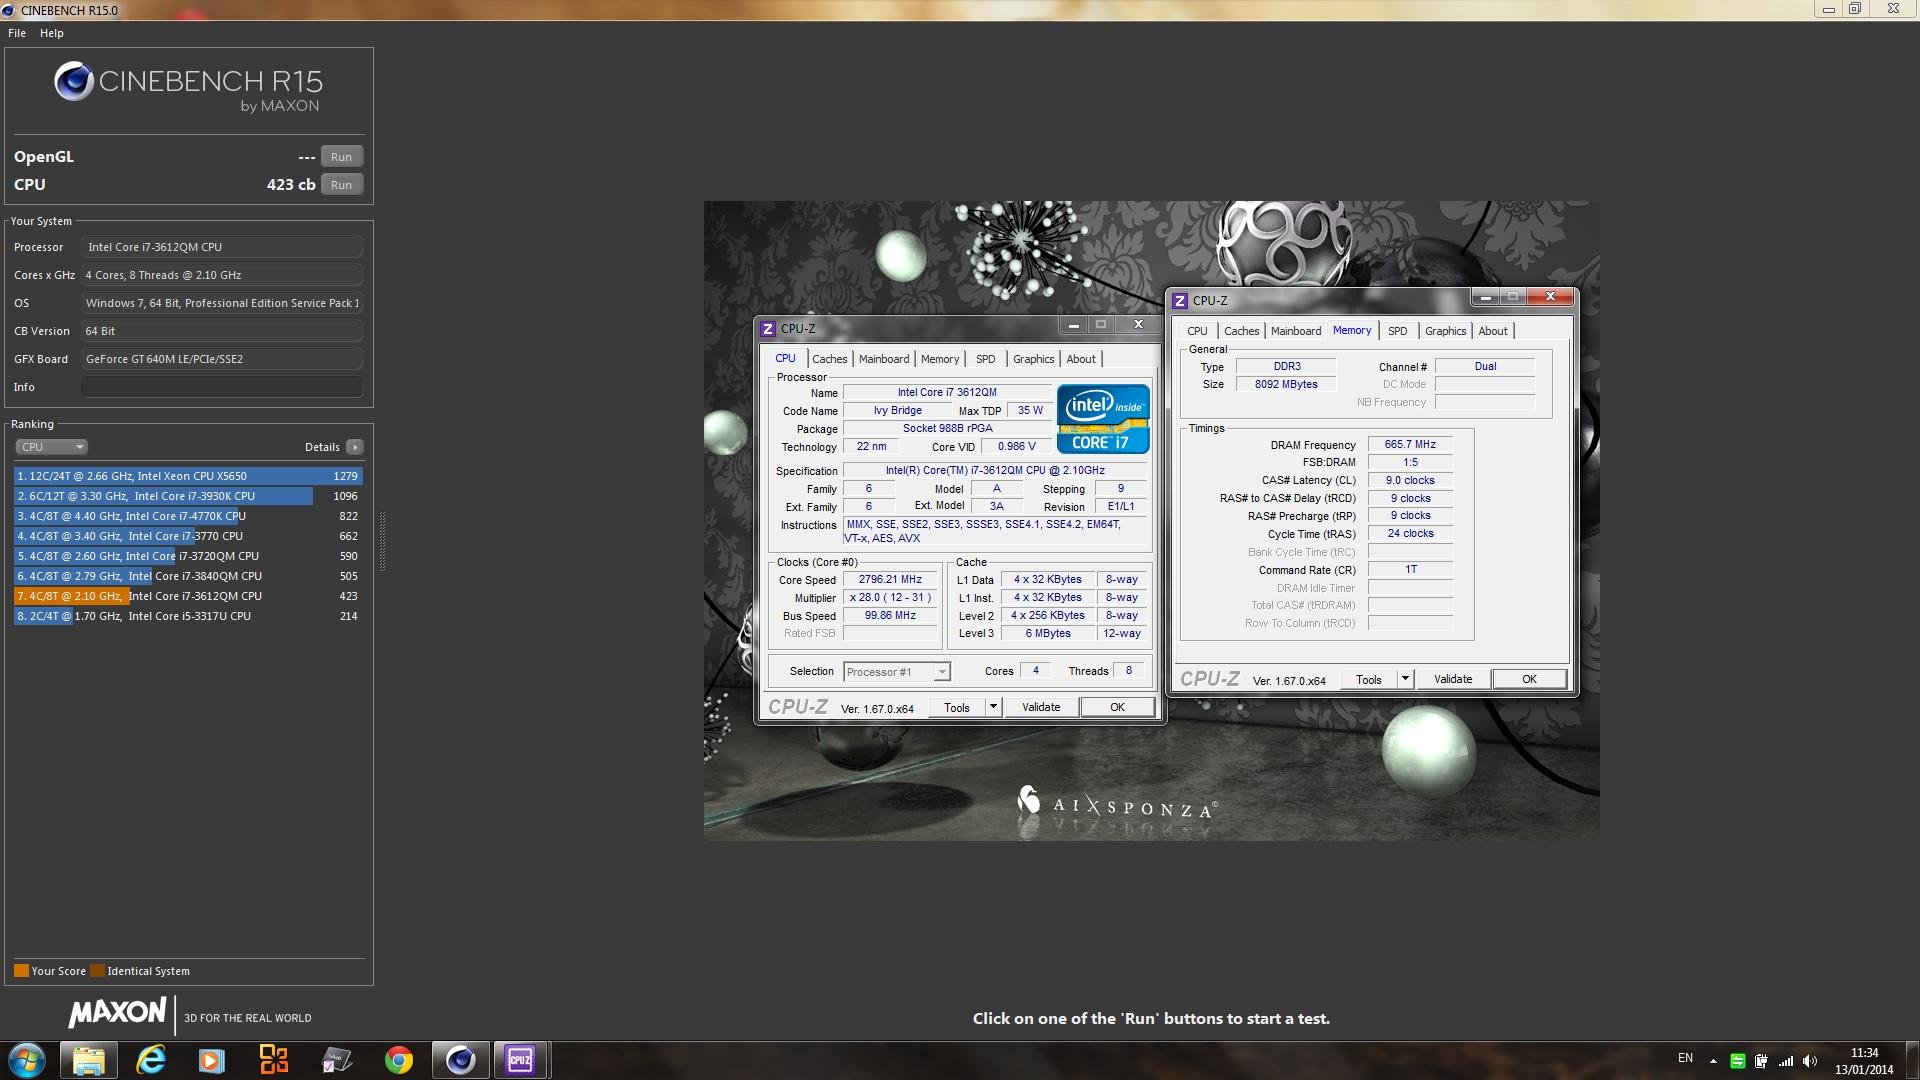Click the laptop checklist taskbar icon
Viewport: 1920px width, 1080px height.
pos(336,1060)
